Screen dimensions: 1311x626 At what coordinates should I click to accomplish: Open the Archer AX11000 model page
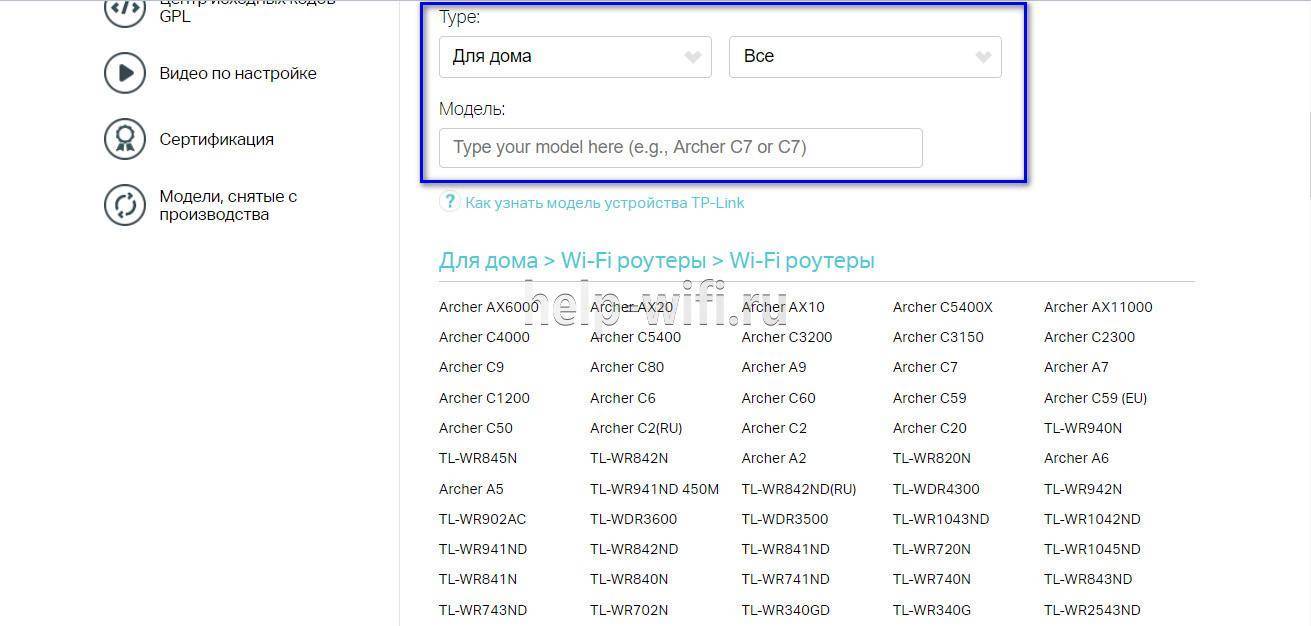1098,307
